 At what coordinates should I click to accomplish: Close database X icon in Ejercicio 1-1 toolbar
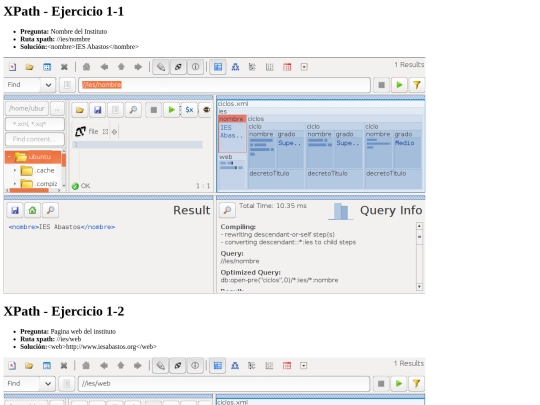64,67
